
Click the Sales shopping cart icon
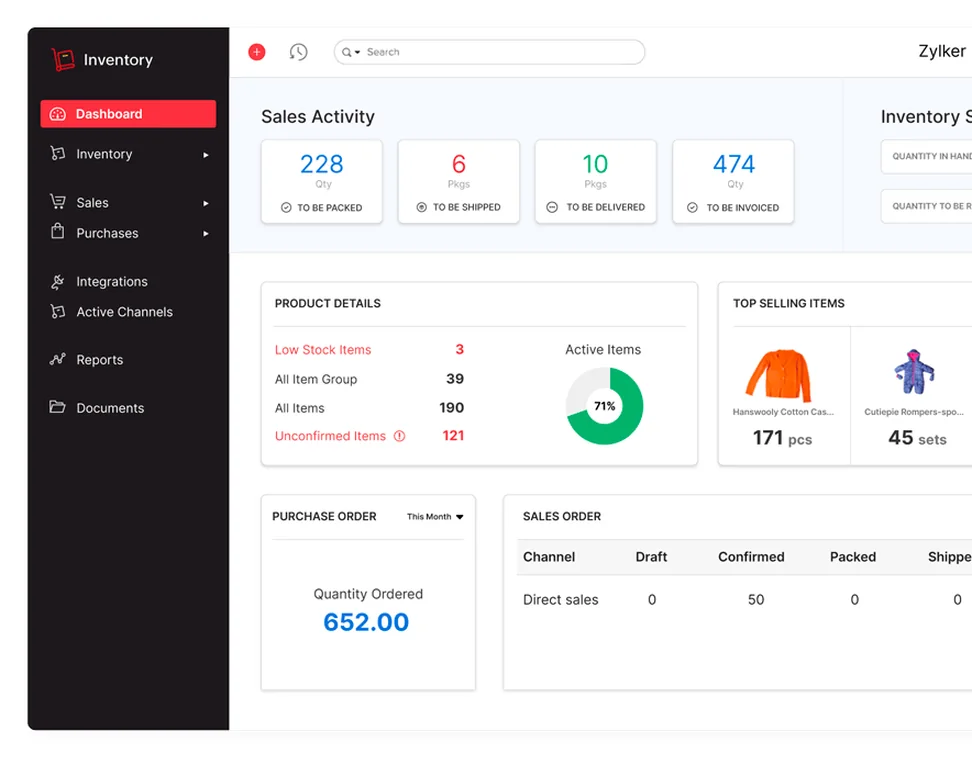click(58, 201)
